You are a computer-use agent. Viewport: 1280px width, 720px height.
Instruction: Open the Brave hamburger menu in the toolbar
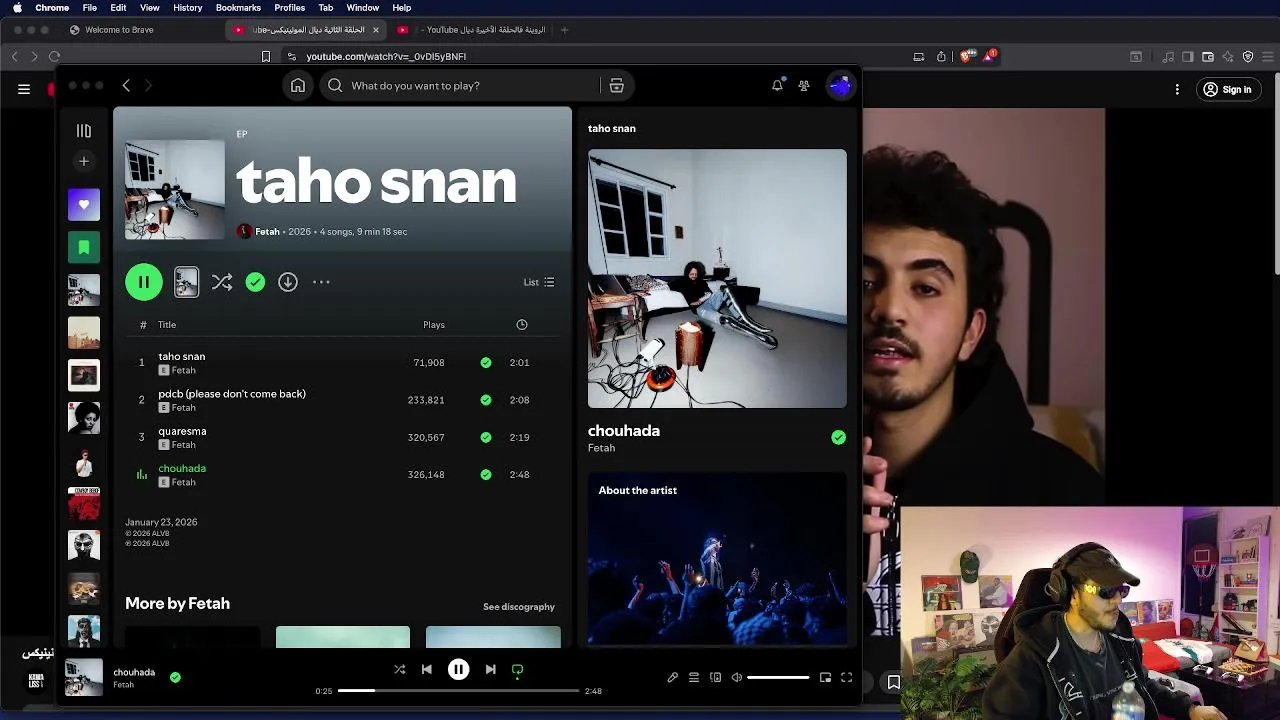(x=1267, y=57)
